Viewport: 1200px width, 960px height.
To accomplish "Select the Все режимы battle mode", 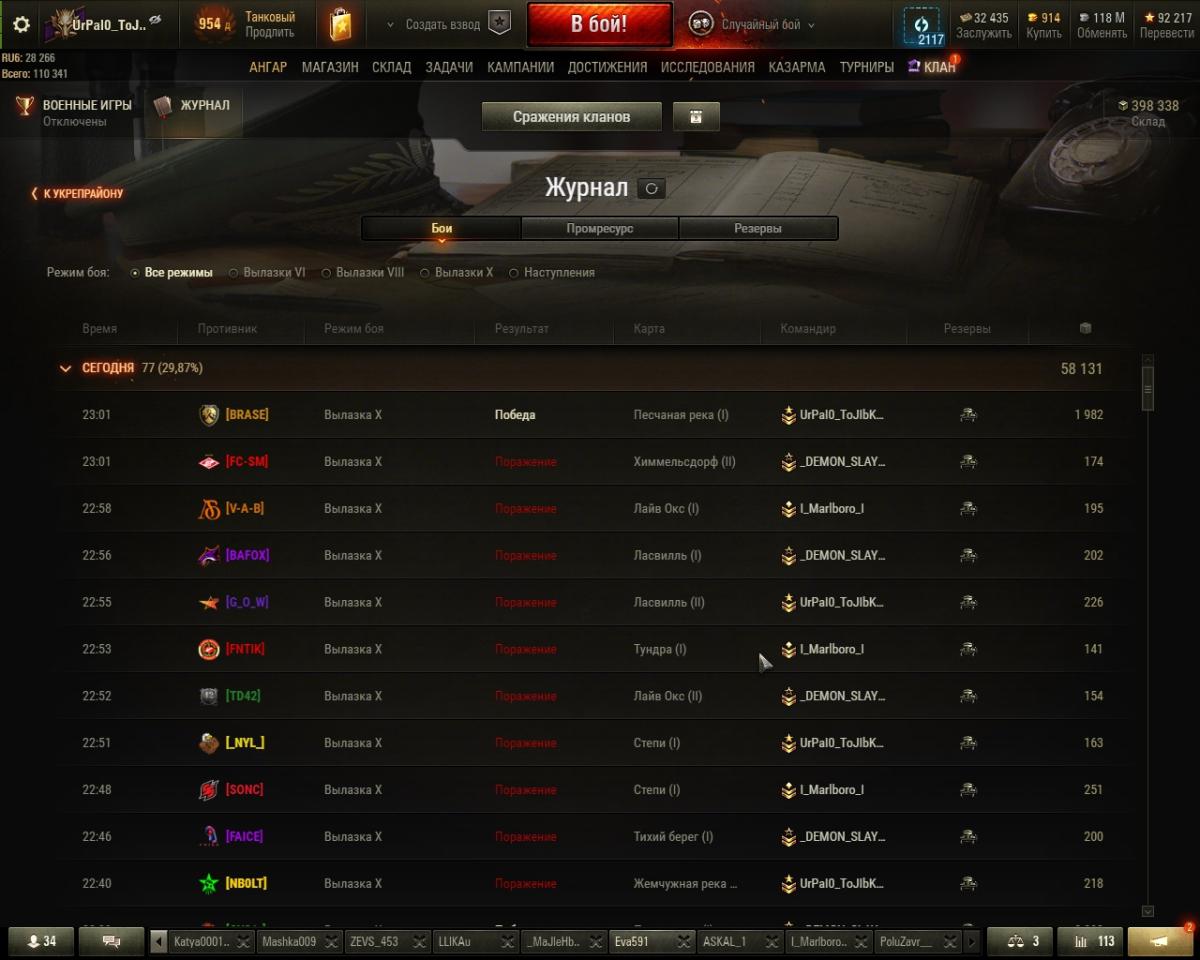I will tap(172, 272).
